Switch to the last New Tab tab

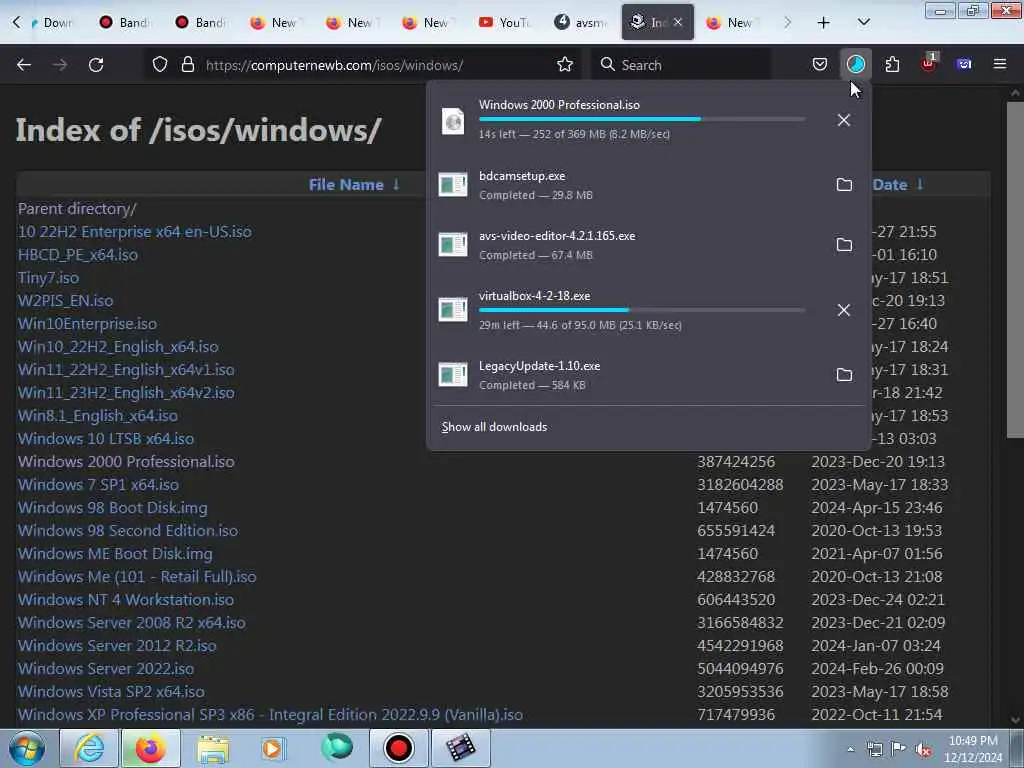[x=733, y=22]
